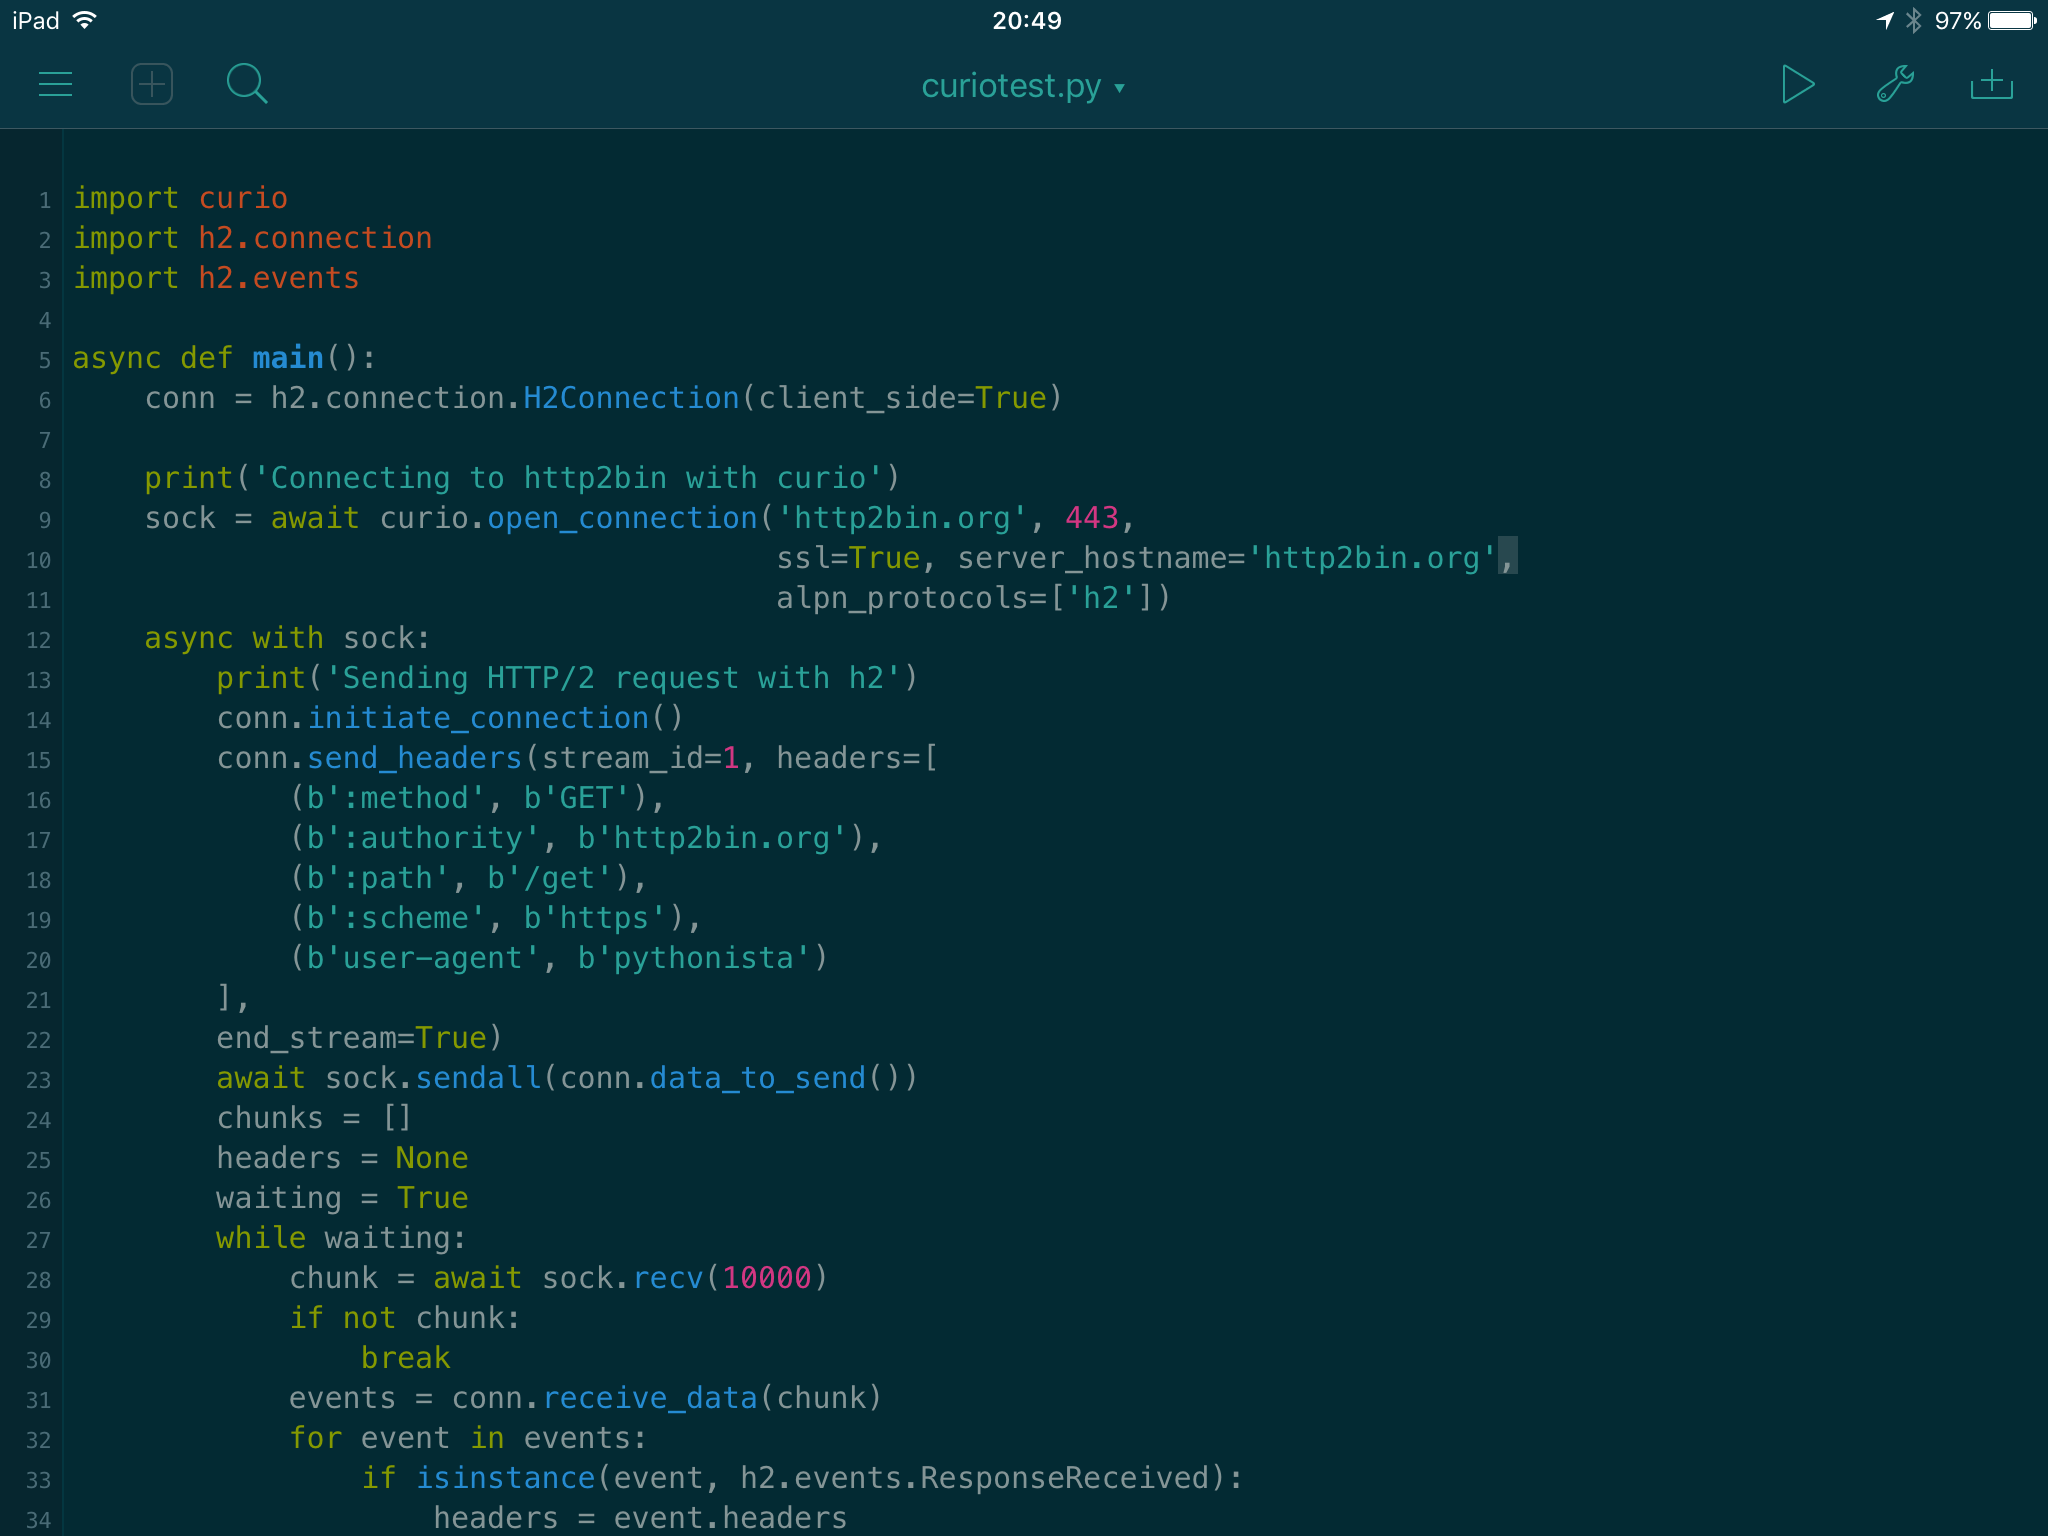Image resolution: width=2048 pixels, height=1536 pixels.
Task: Click 'h2.connection' import on line 2
Action: point(315,238)
